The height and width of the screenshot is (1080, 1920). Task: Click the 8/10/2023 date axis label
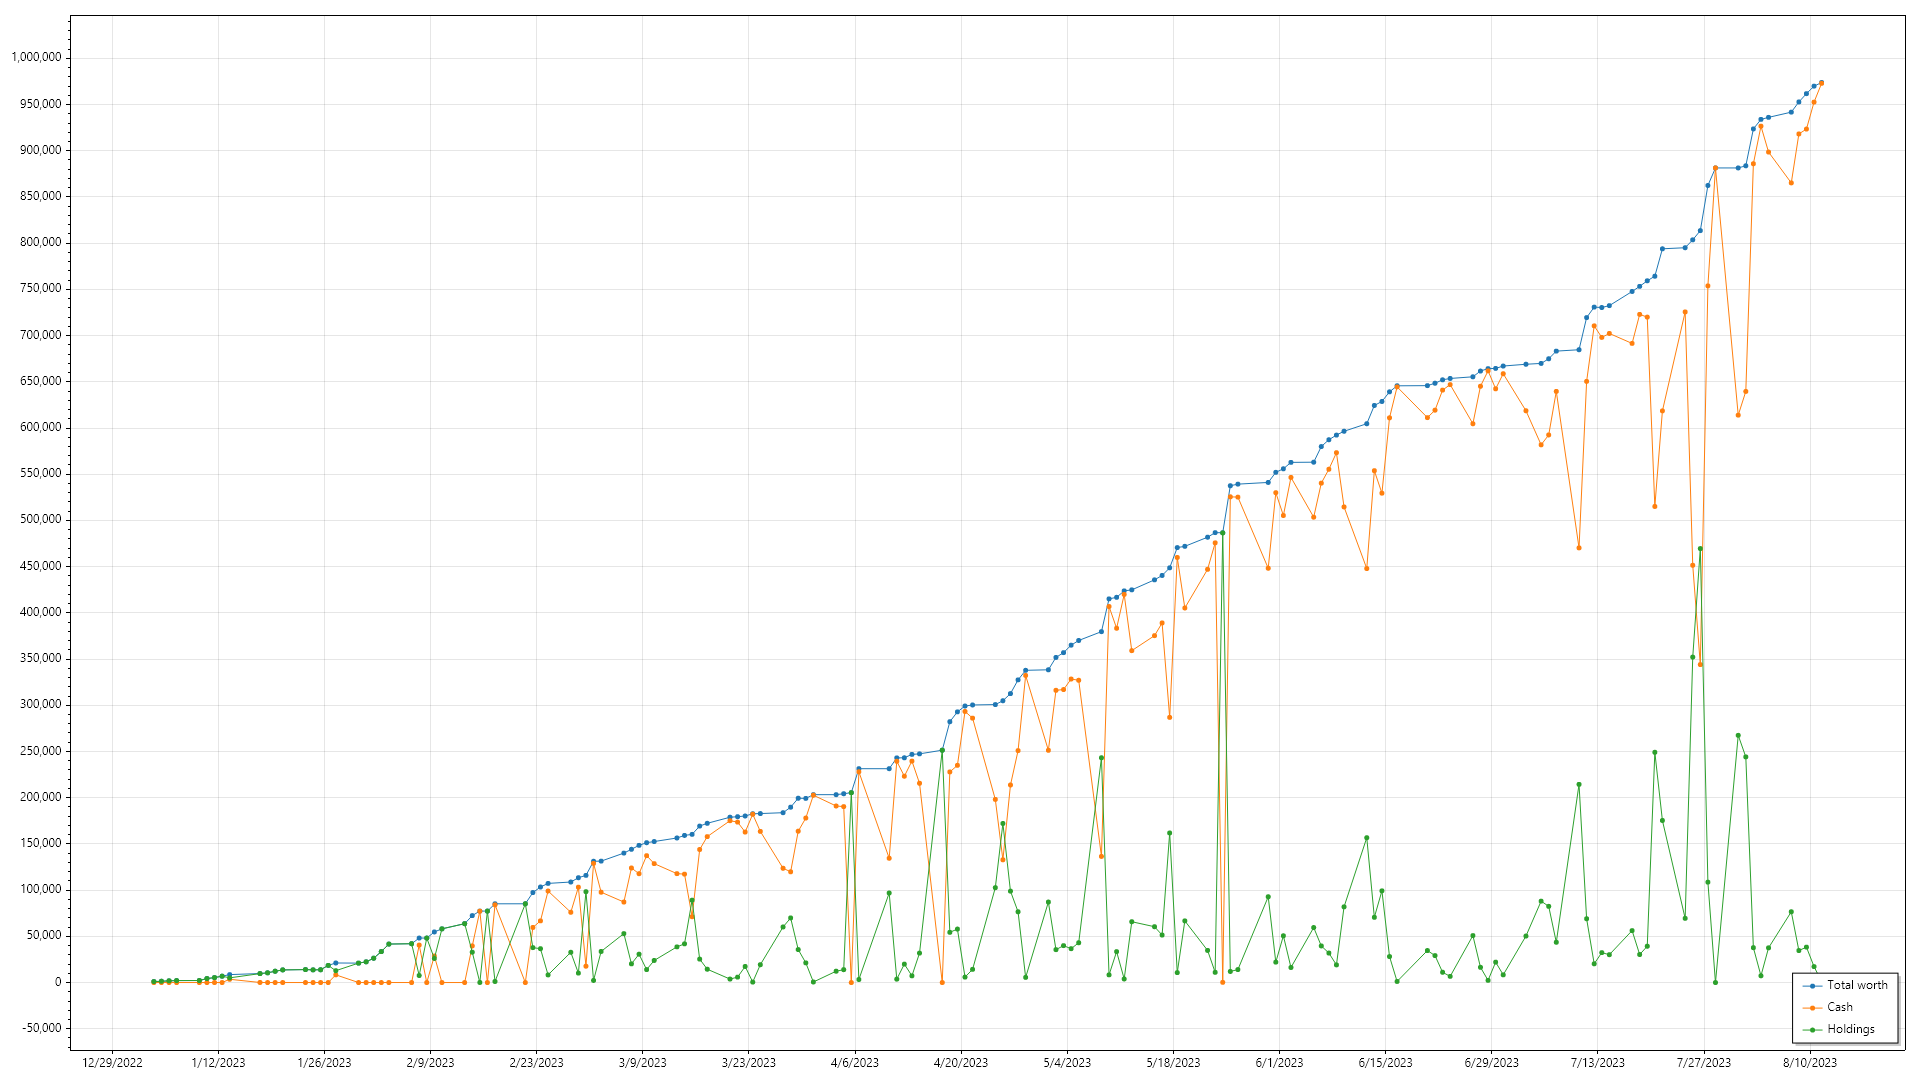1810,1063
